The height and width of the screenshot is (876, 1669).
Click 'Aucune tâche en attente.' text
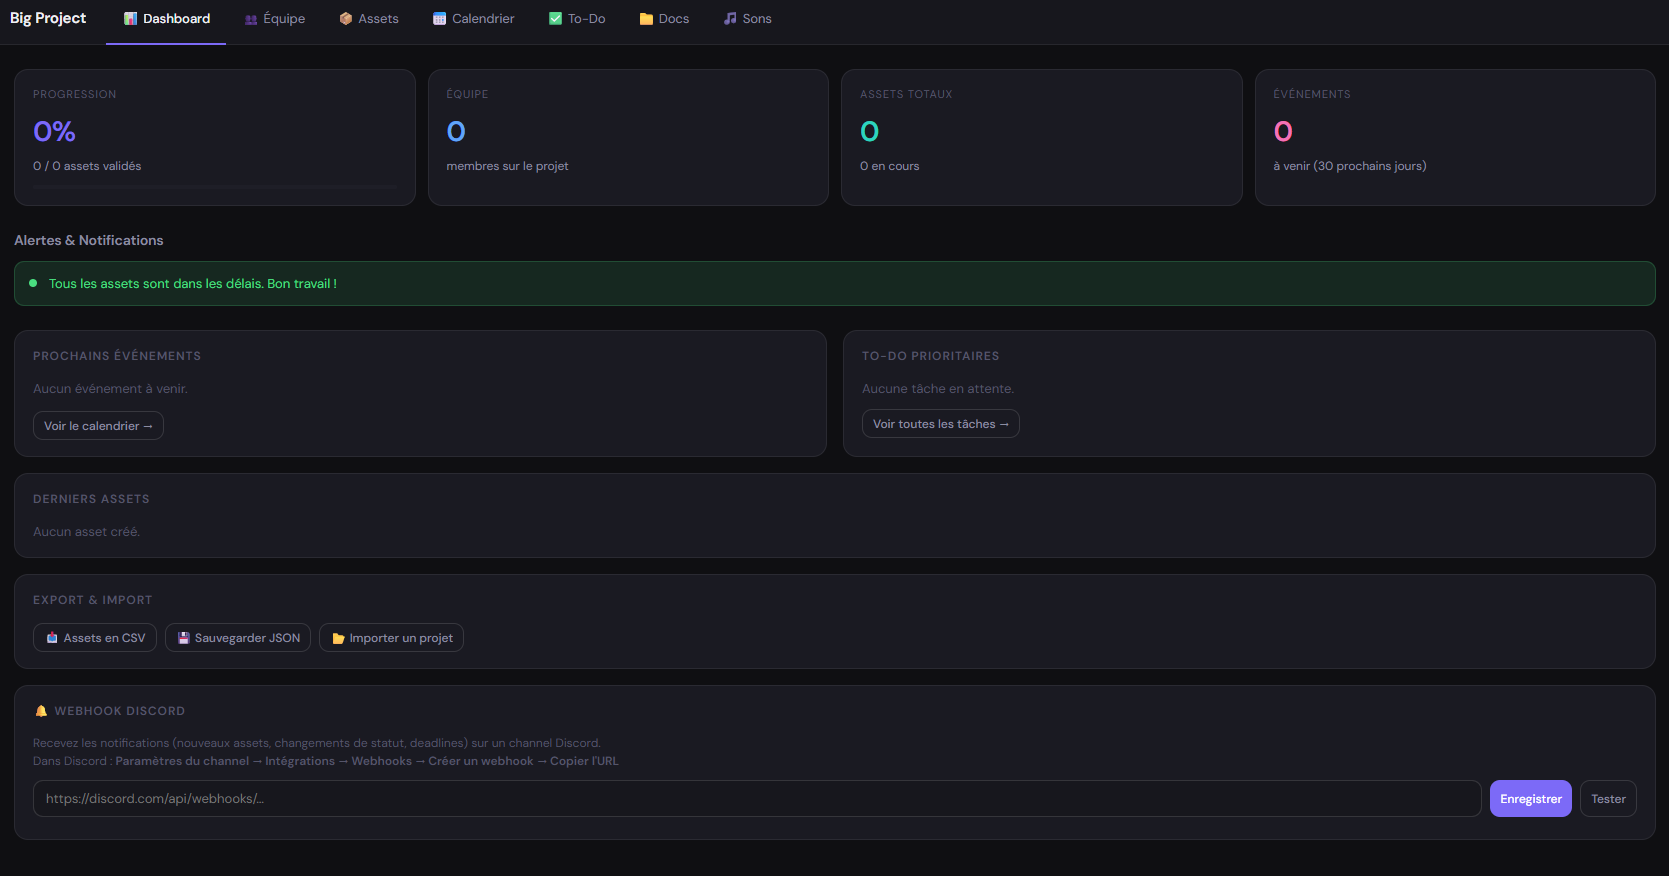[938, 389]
